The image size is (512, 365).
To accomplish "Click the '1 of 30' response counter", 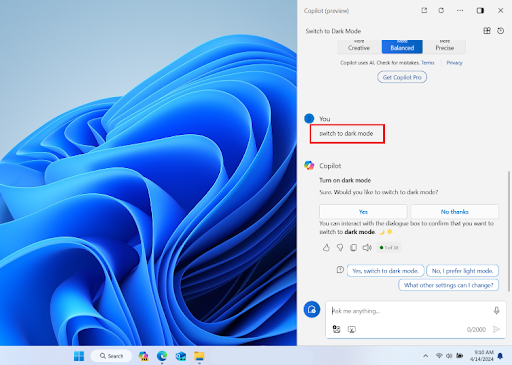I will pyautogui.click(x=389, y=247).
